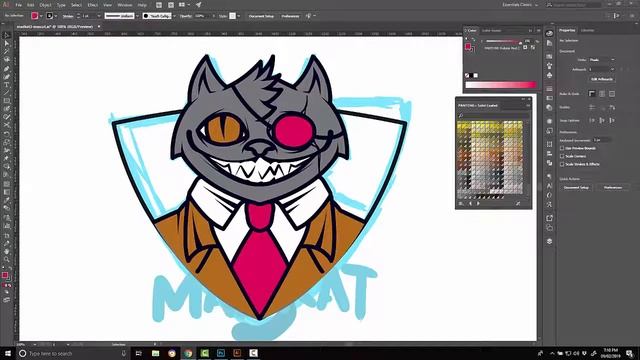
Task: Click the tint slider in Color panel
Action: pos(504,41)
